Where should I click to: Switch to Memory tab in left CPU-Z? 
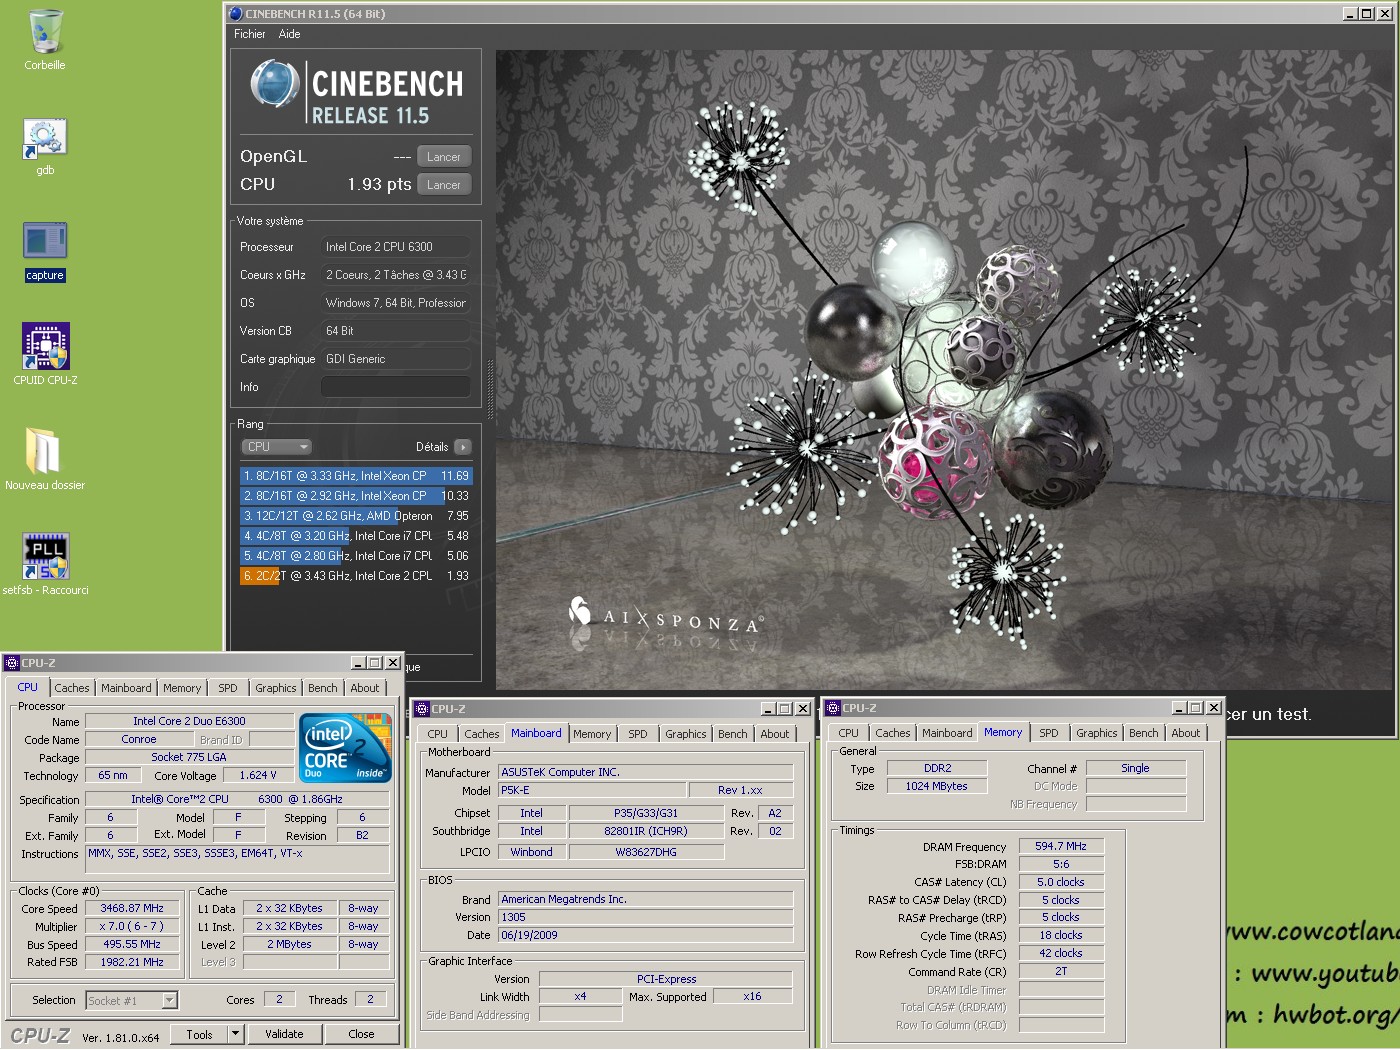182,688
